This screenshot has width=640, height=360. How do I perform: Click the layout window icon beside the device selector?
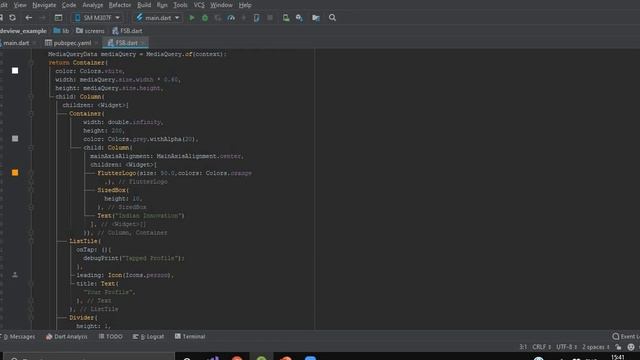[58, 18]
